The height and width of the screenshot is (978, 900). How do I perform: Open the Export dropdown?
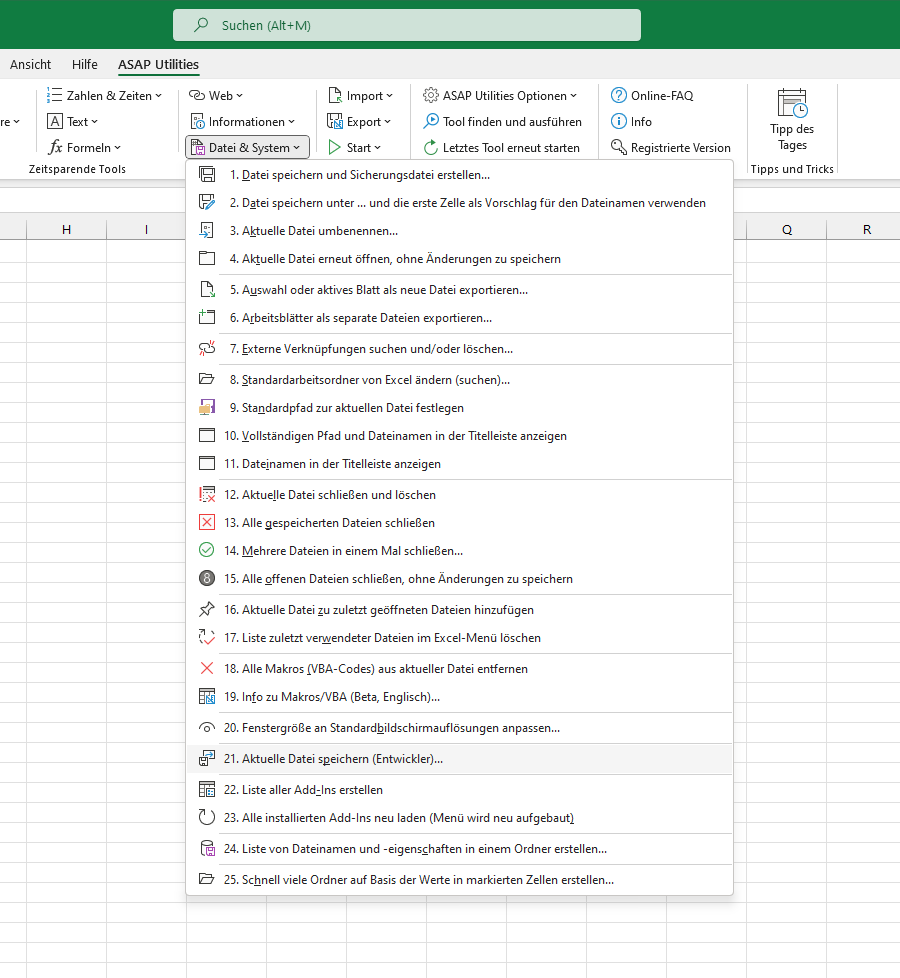click(359, 122)
